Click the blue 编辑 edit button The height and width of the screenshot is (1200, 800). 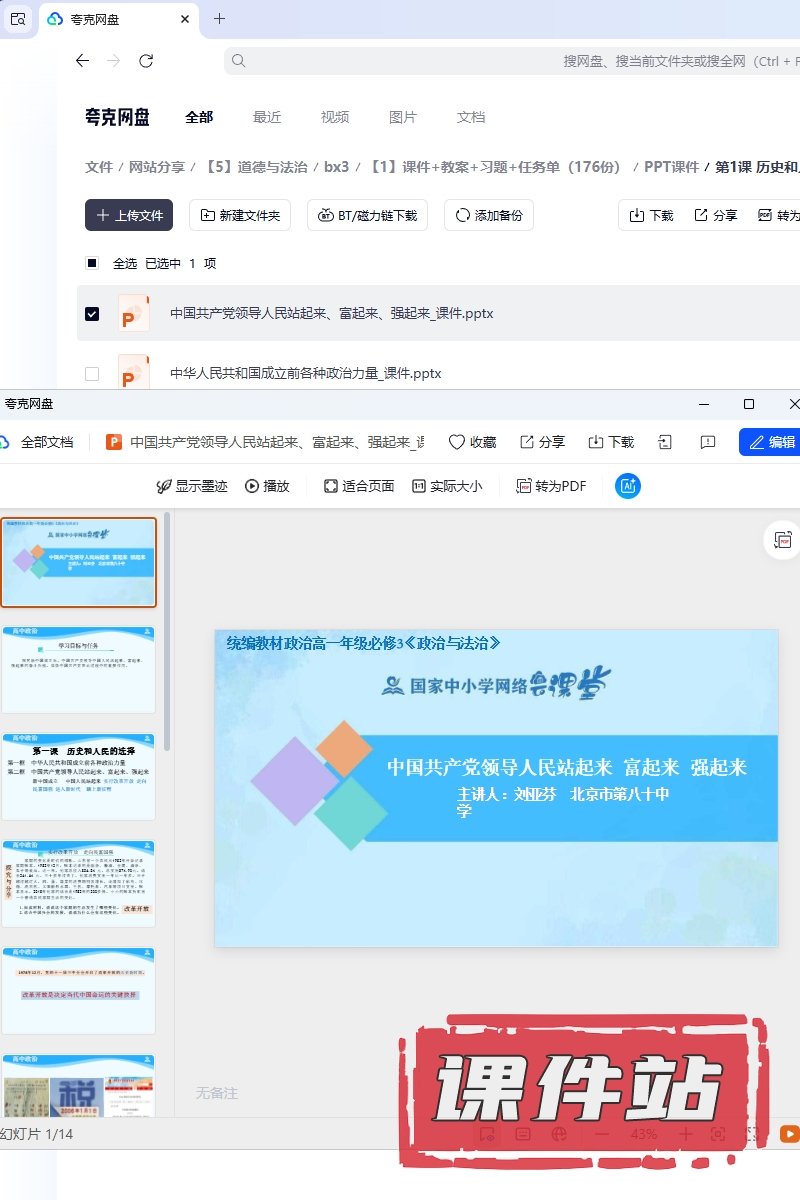[x=771, y=442]
